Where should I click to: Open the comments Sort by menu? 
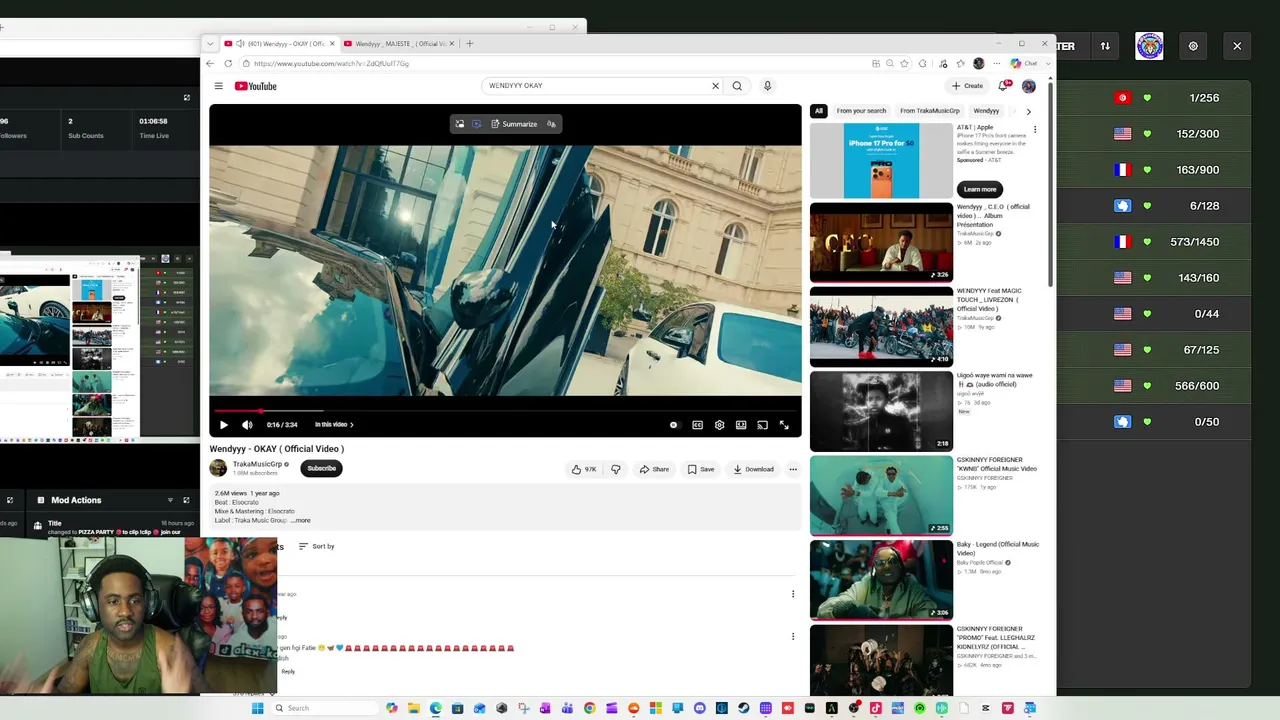point(316,546)
